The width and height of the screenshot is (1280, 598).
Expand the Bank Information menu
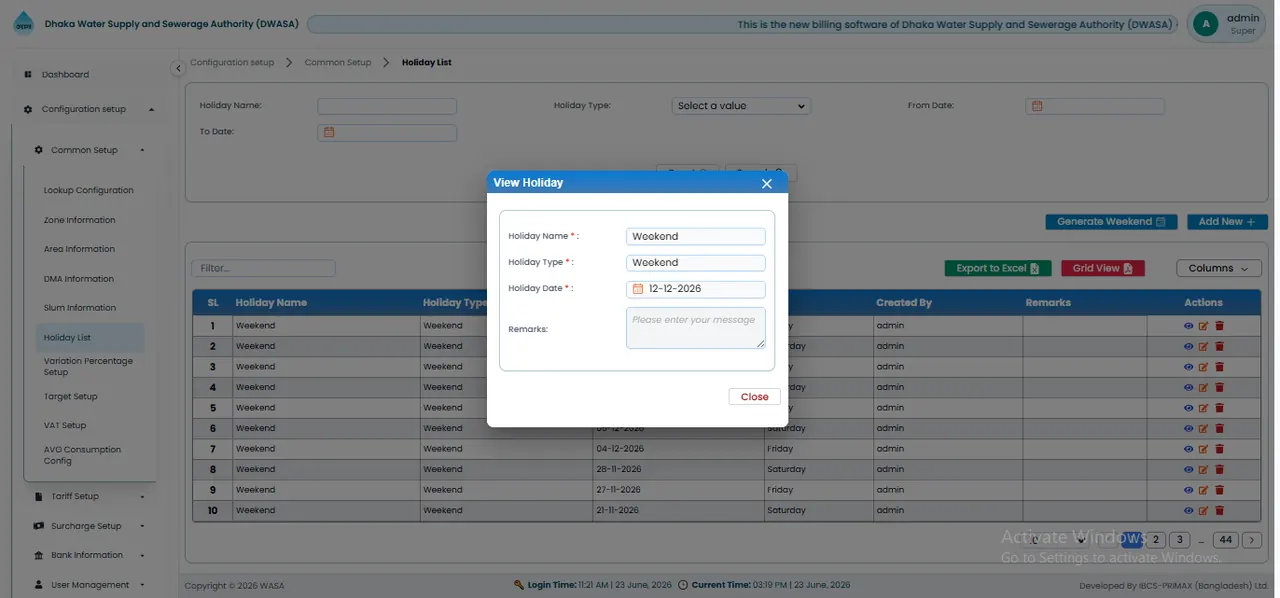(89, 555)
